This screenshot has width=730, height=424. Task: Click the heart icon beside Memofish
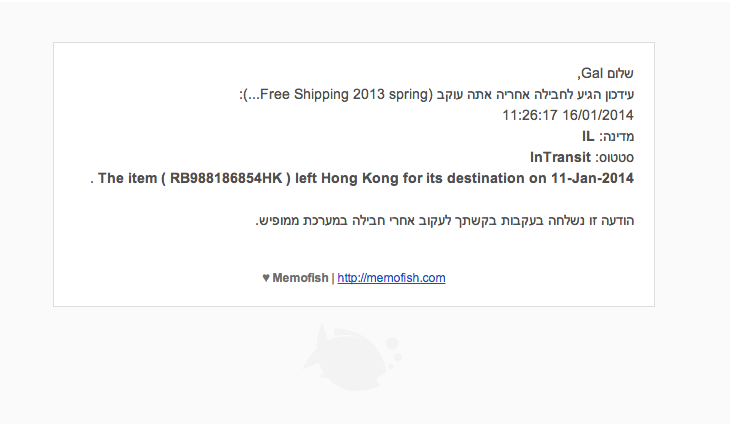click(265, 278)
